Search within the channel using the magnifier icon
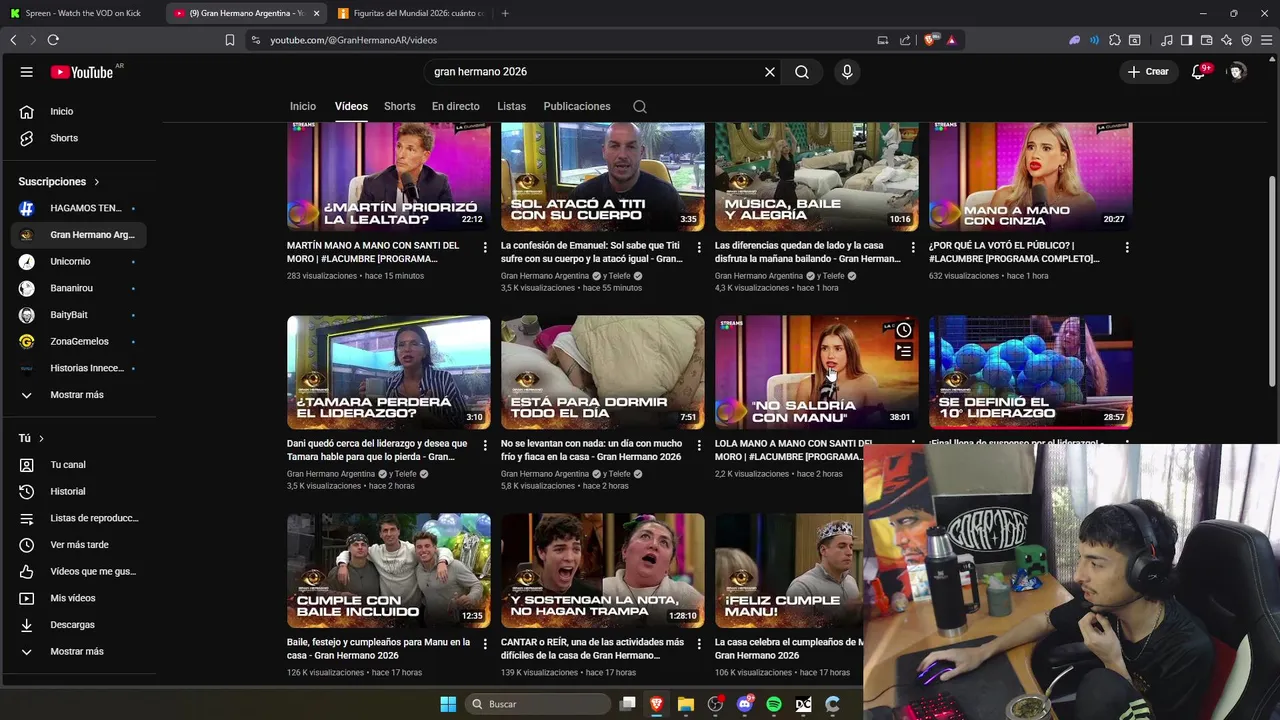Screen dimensions: 1280x720 point(640,107)
